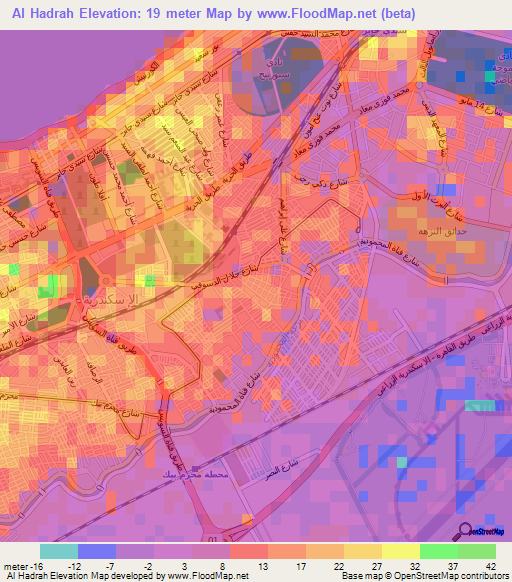This screenshot has height=582, width=512.
Task: Click the red 13 meter legend swatch
Action: pos(249,552)
